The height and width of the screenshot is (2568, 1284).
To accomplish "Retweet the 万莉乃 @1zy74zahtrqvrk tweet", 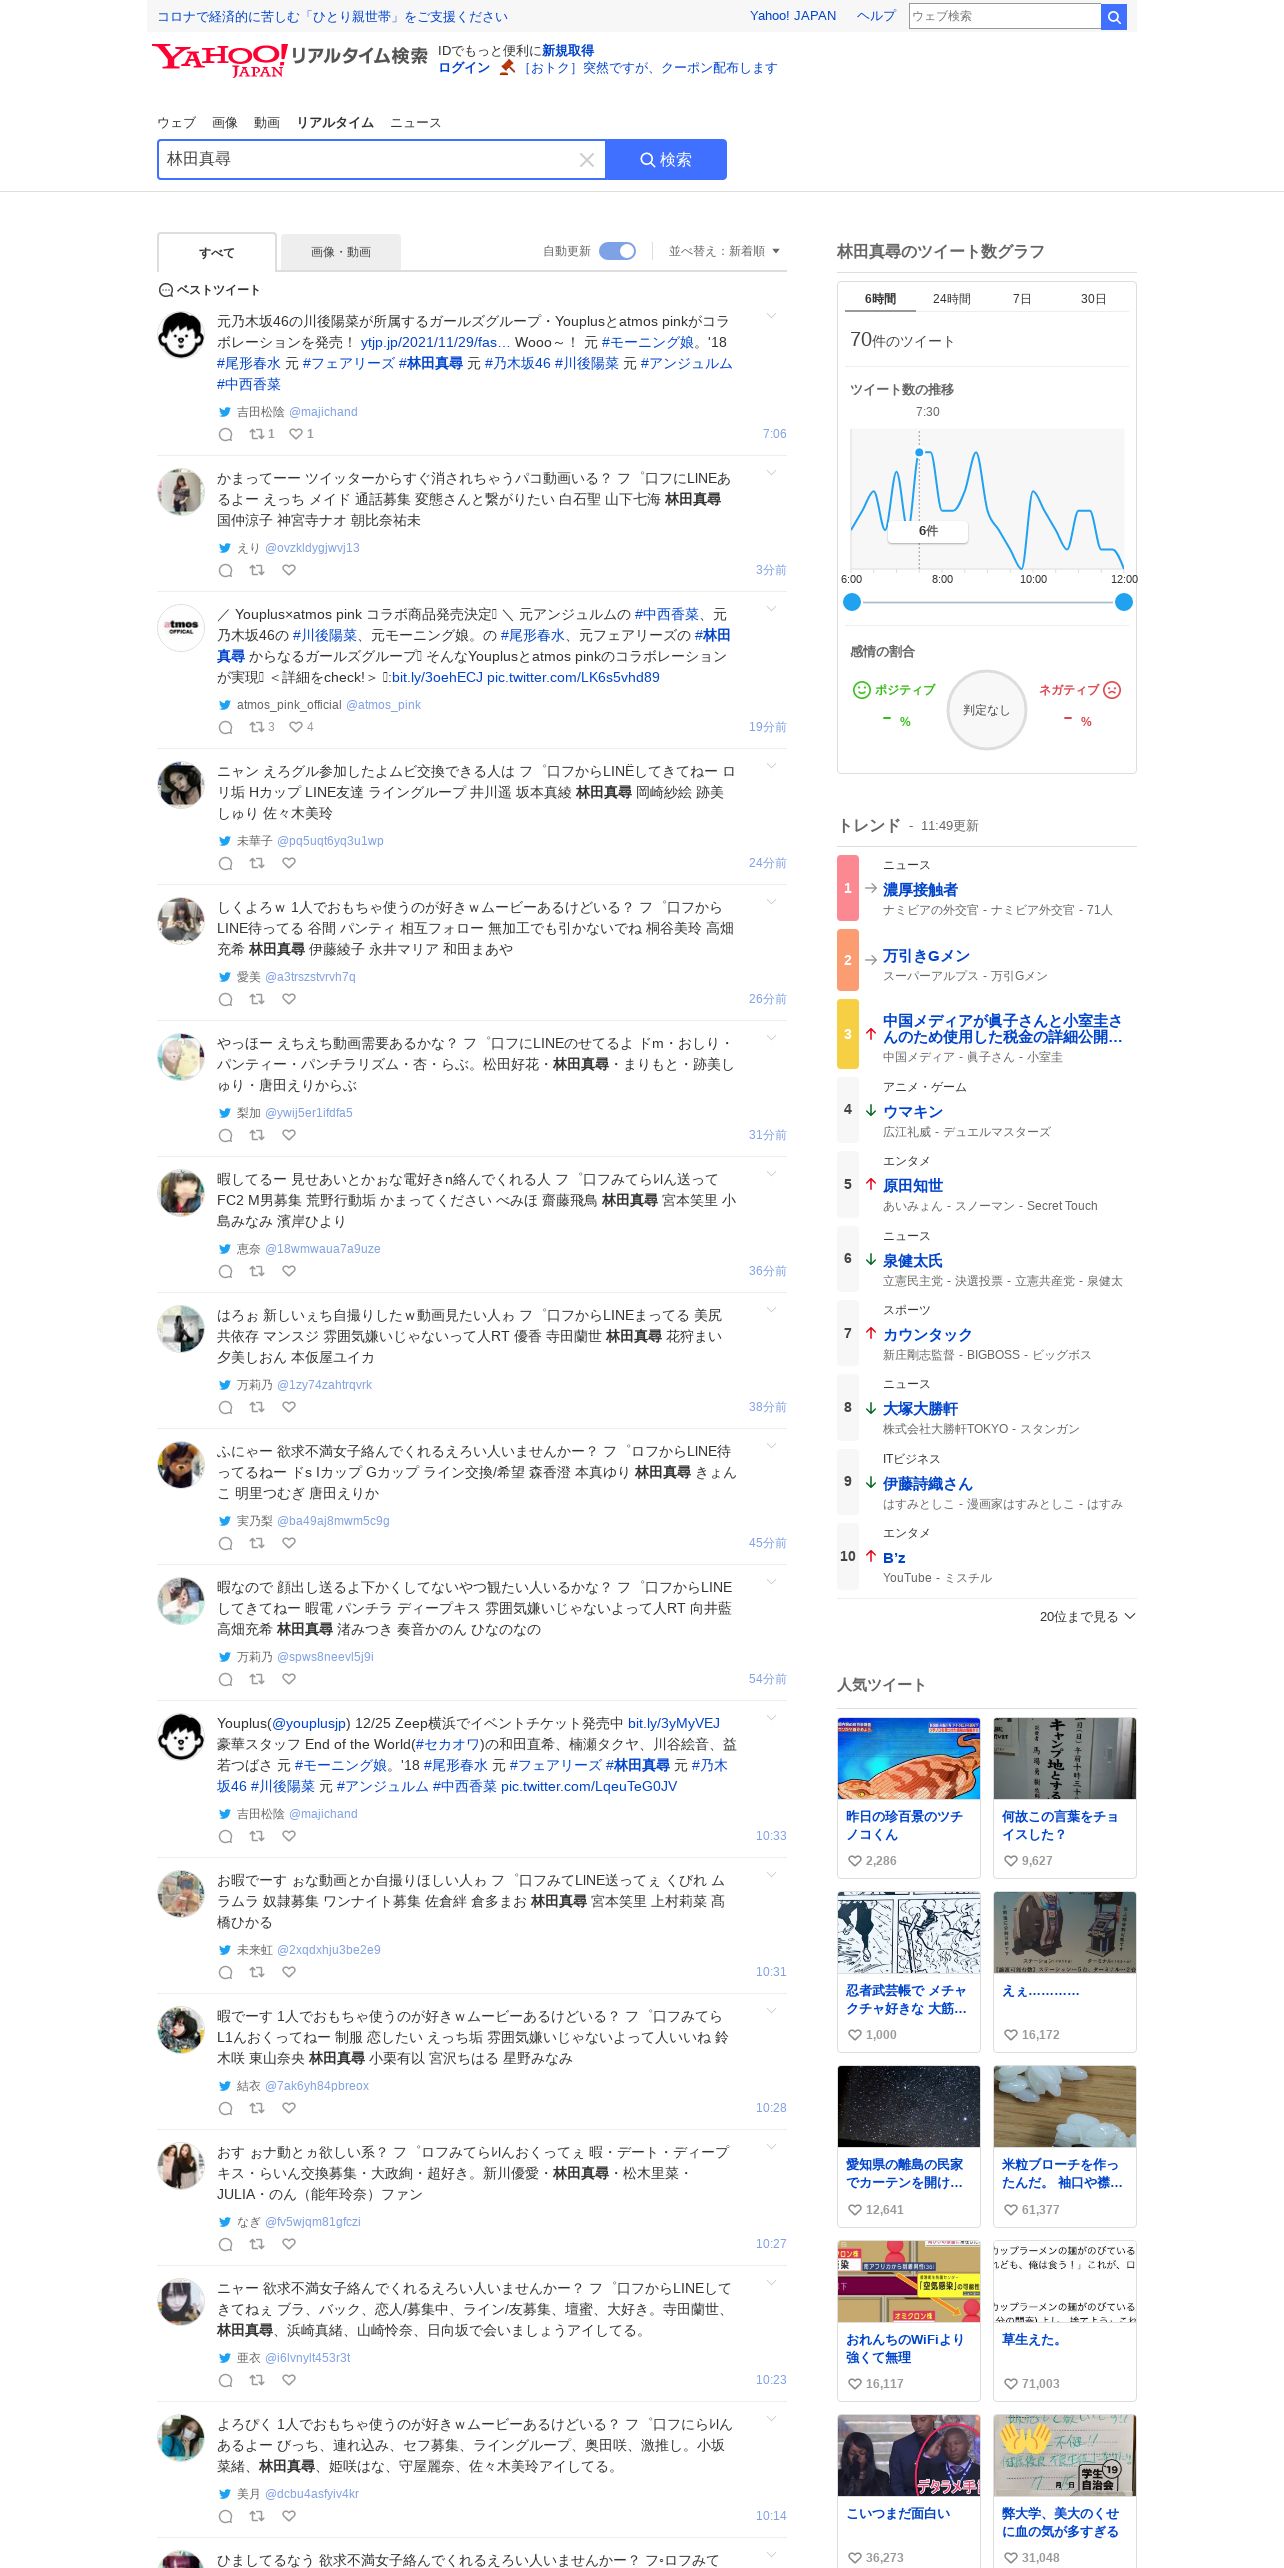I will 257,1407.
